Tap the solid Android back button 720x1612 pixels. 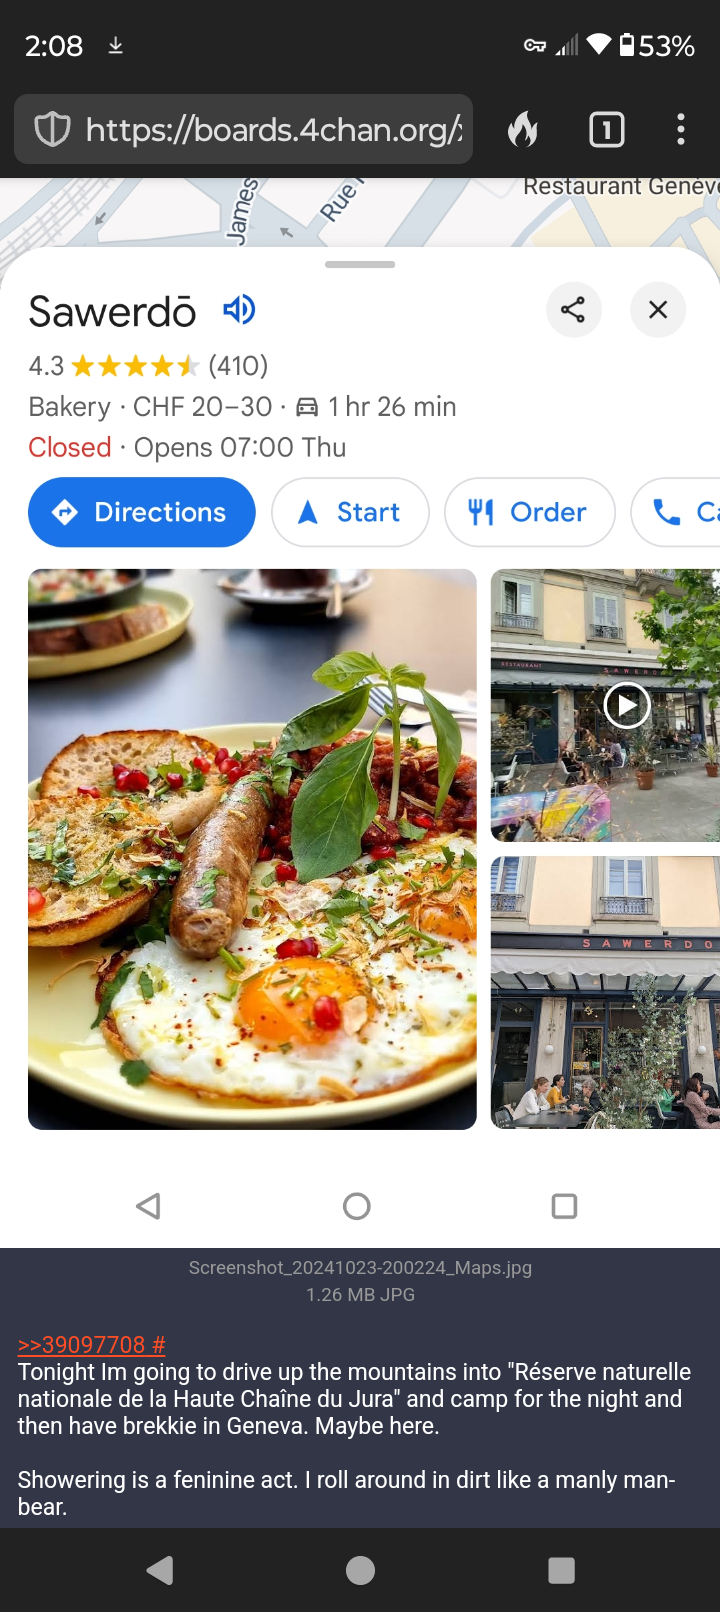point(160,1571)
